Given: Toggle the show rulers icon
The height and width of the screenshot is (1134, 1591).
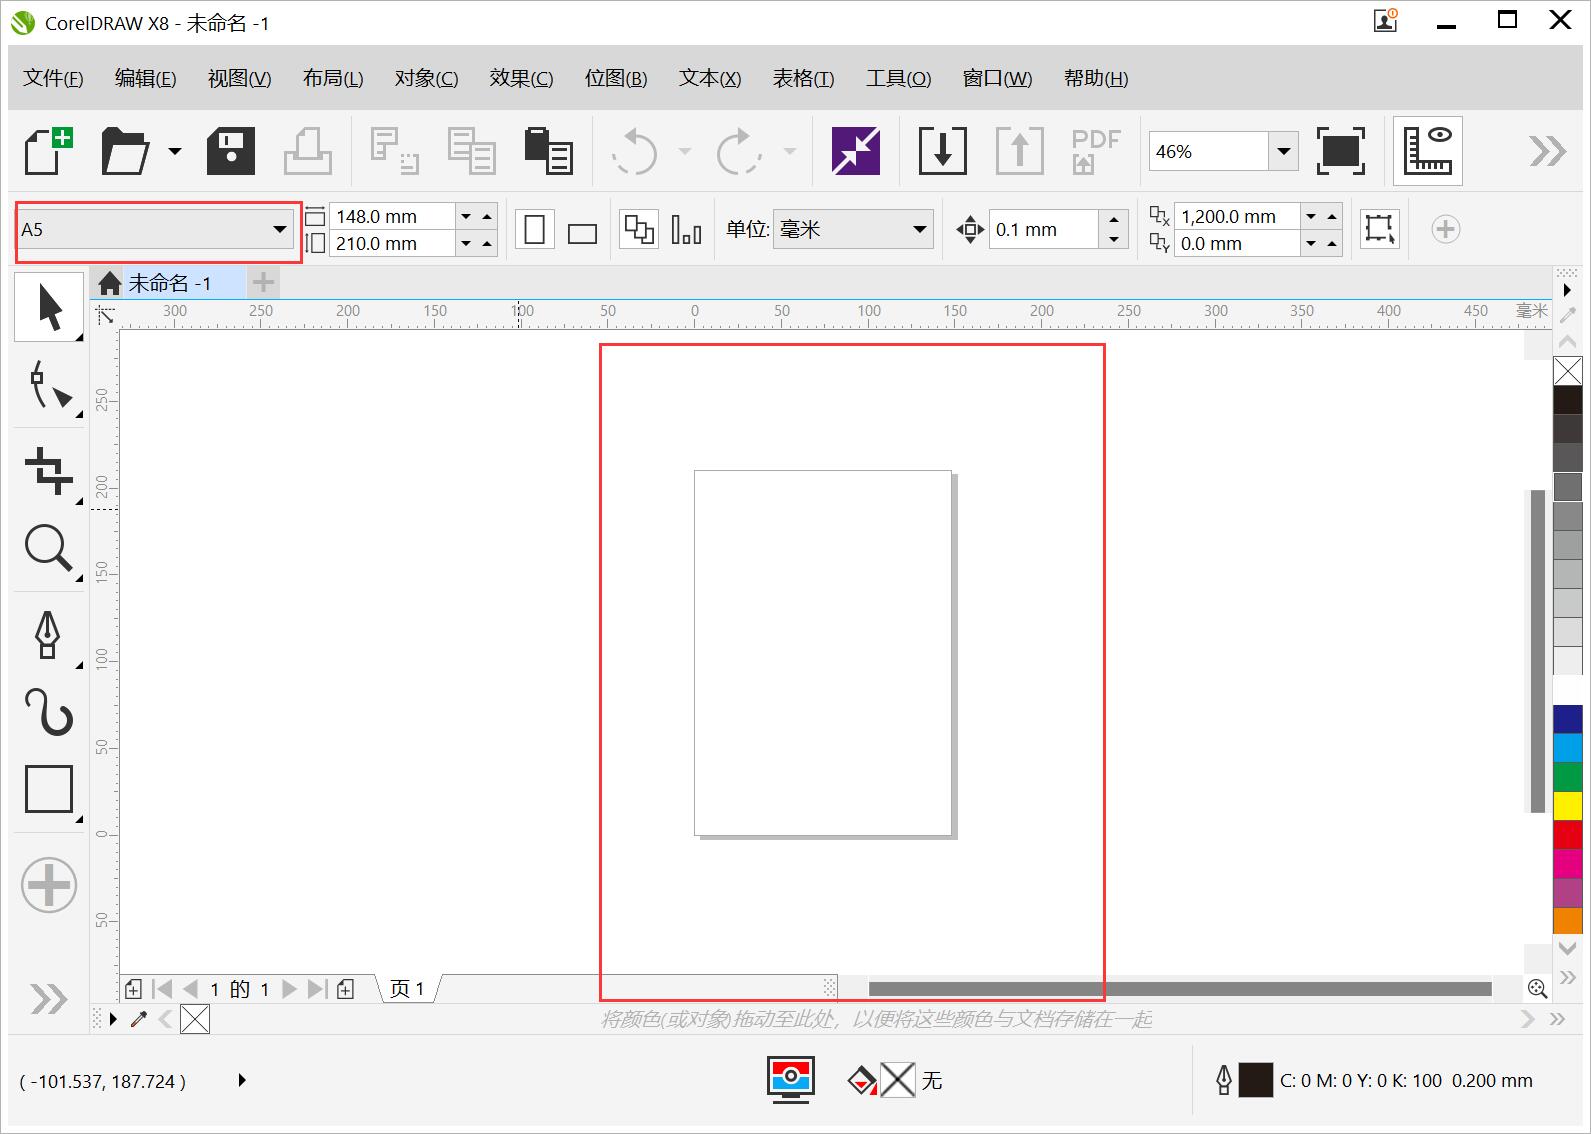Looking at the screenshot, I should [x=1428, y=151].
